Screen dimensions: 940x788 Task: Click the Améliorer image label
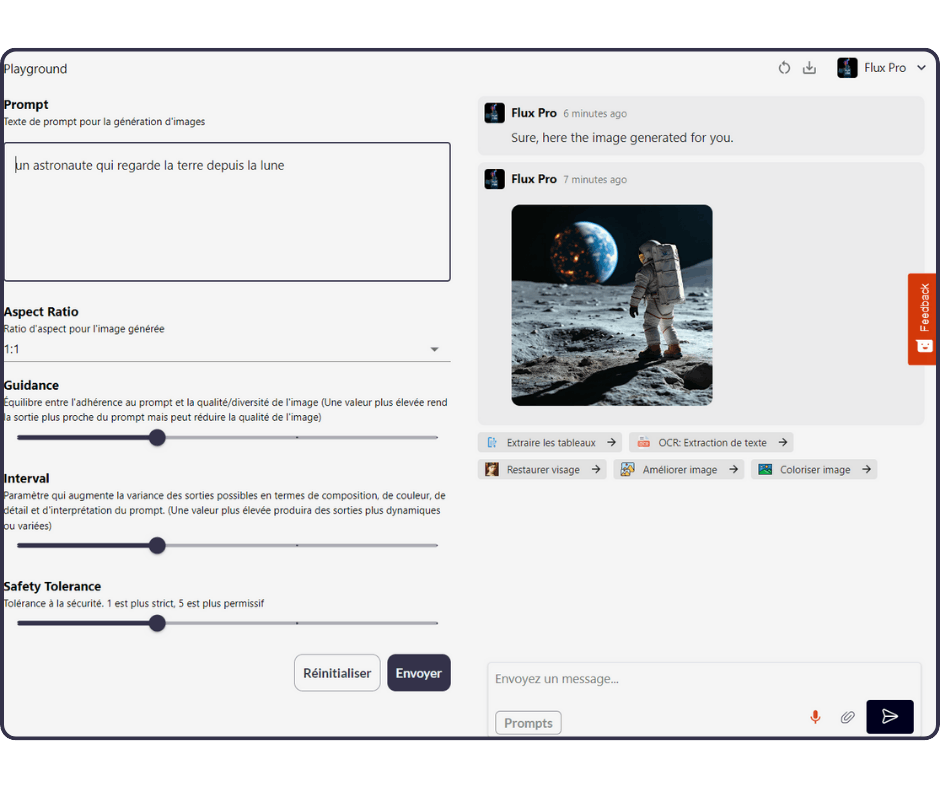pyautogui.click(x=680, y=470)
